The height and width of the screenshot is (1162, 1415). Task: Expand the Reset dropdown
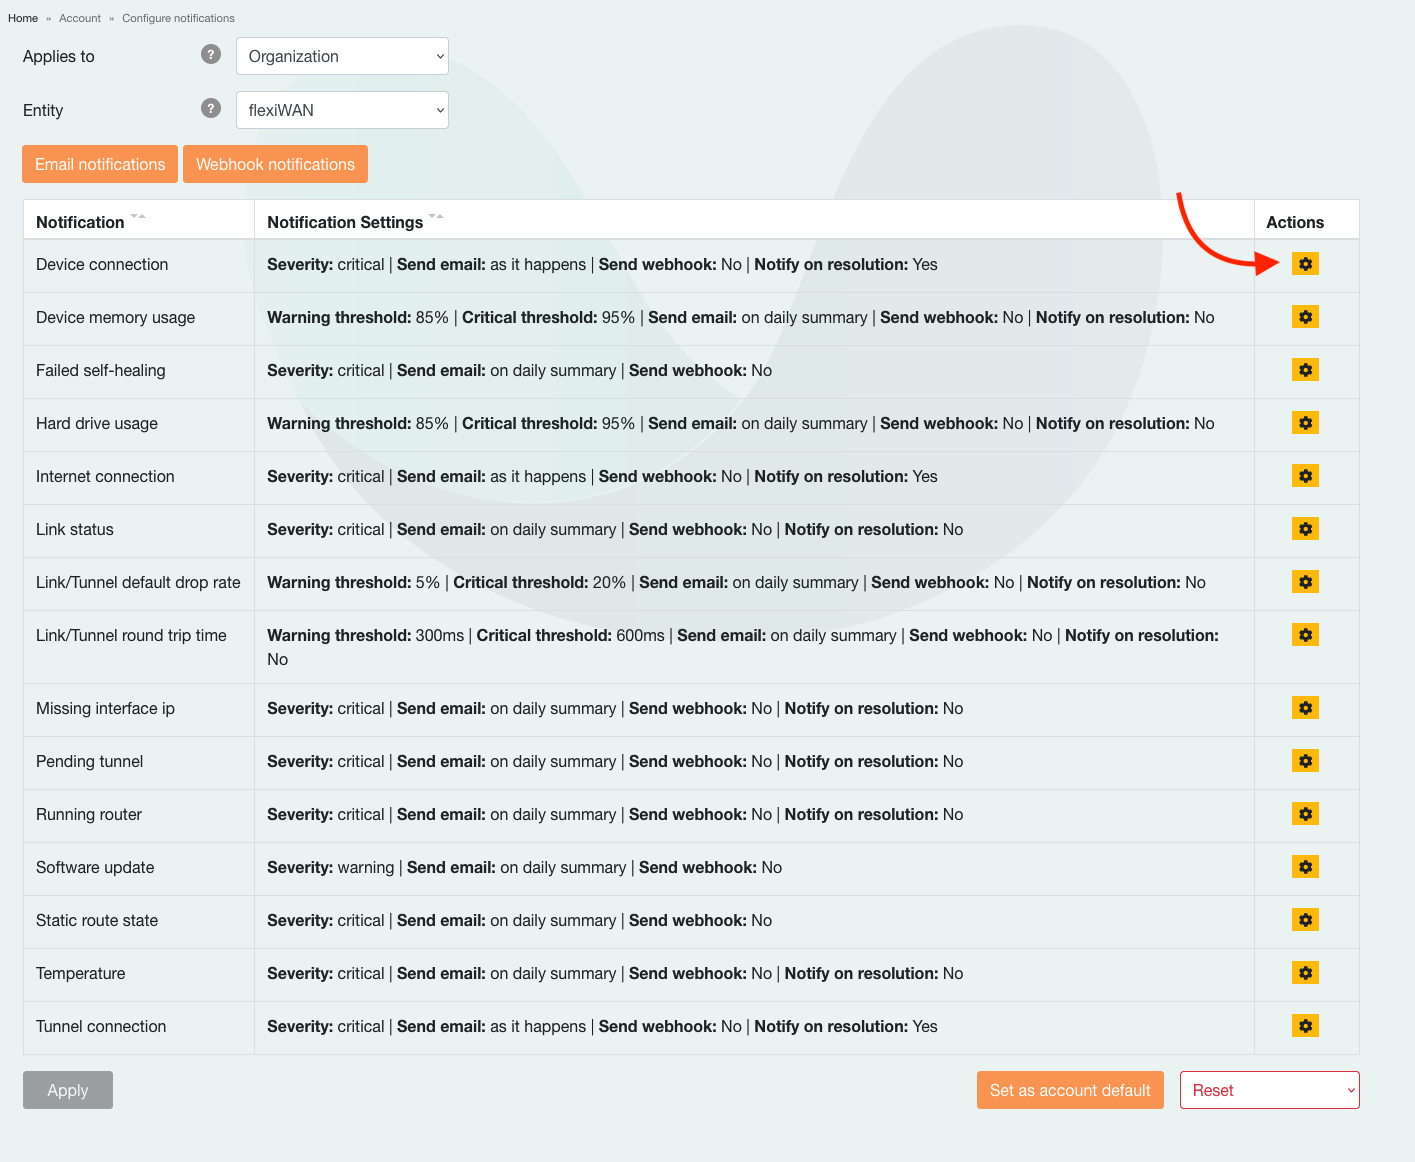1269,1090
